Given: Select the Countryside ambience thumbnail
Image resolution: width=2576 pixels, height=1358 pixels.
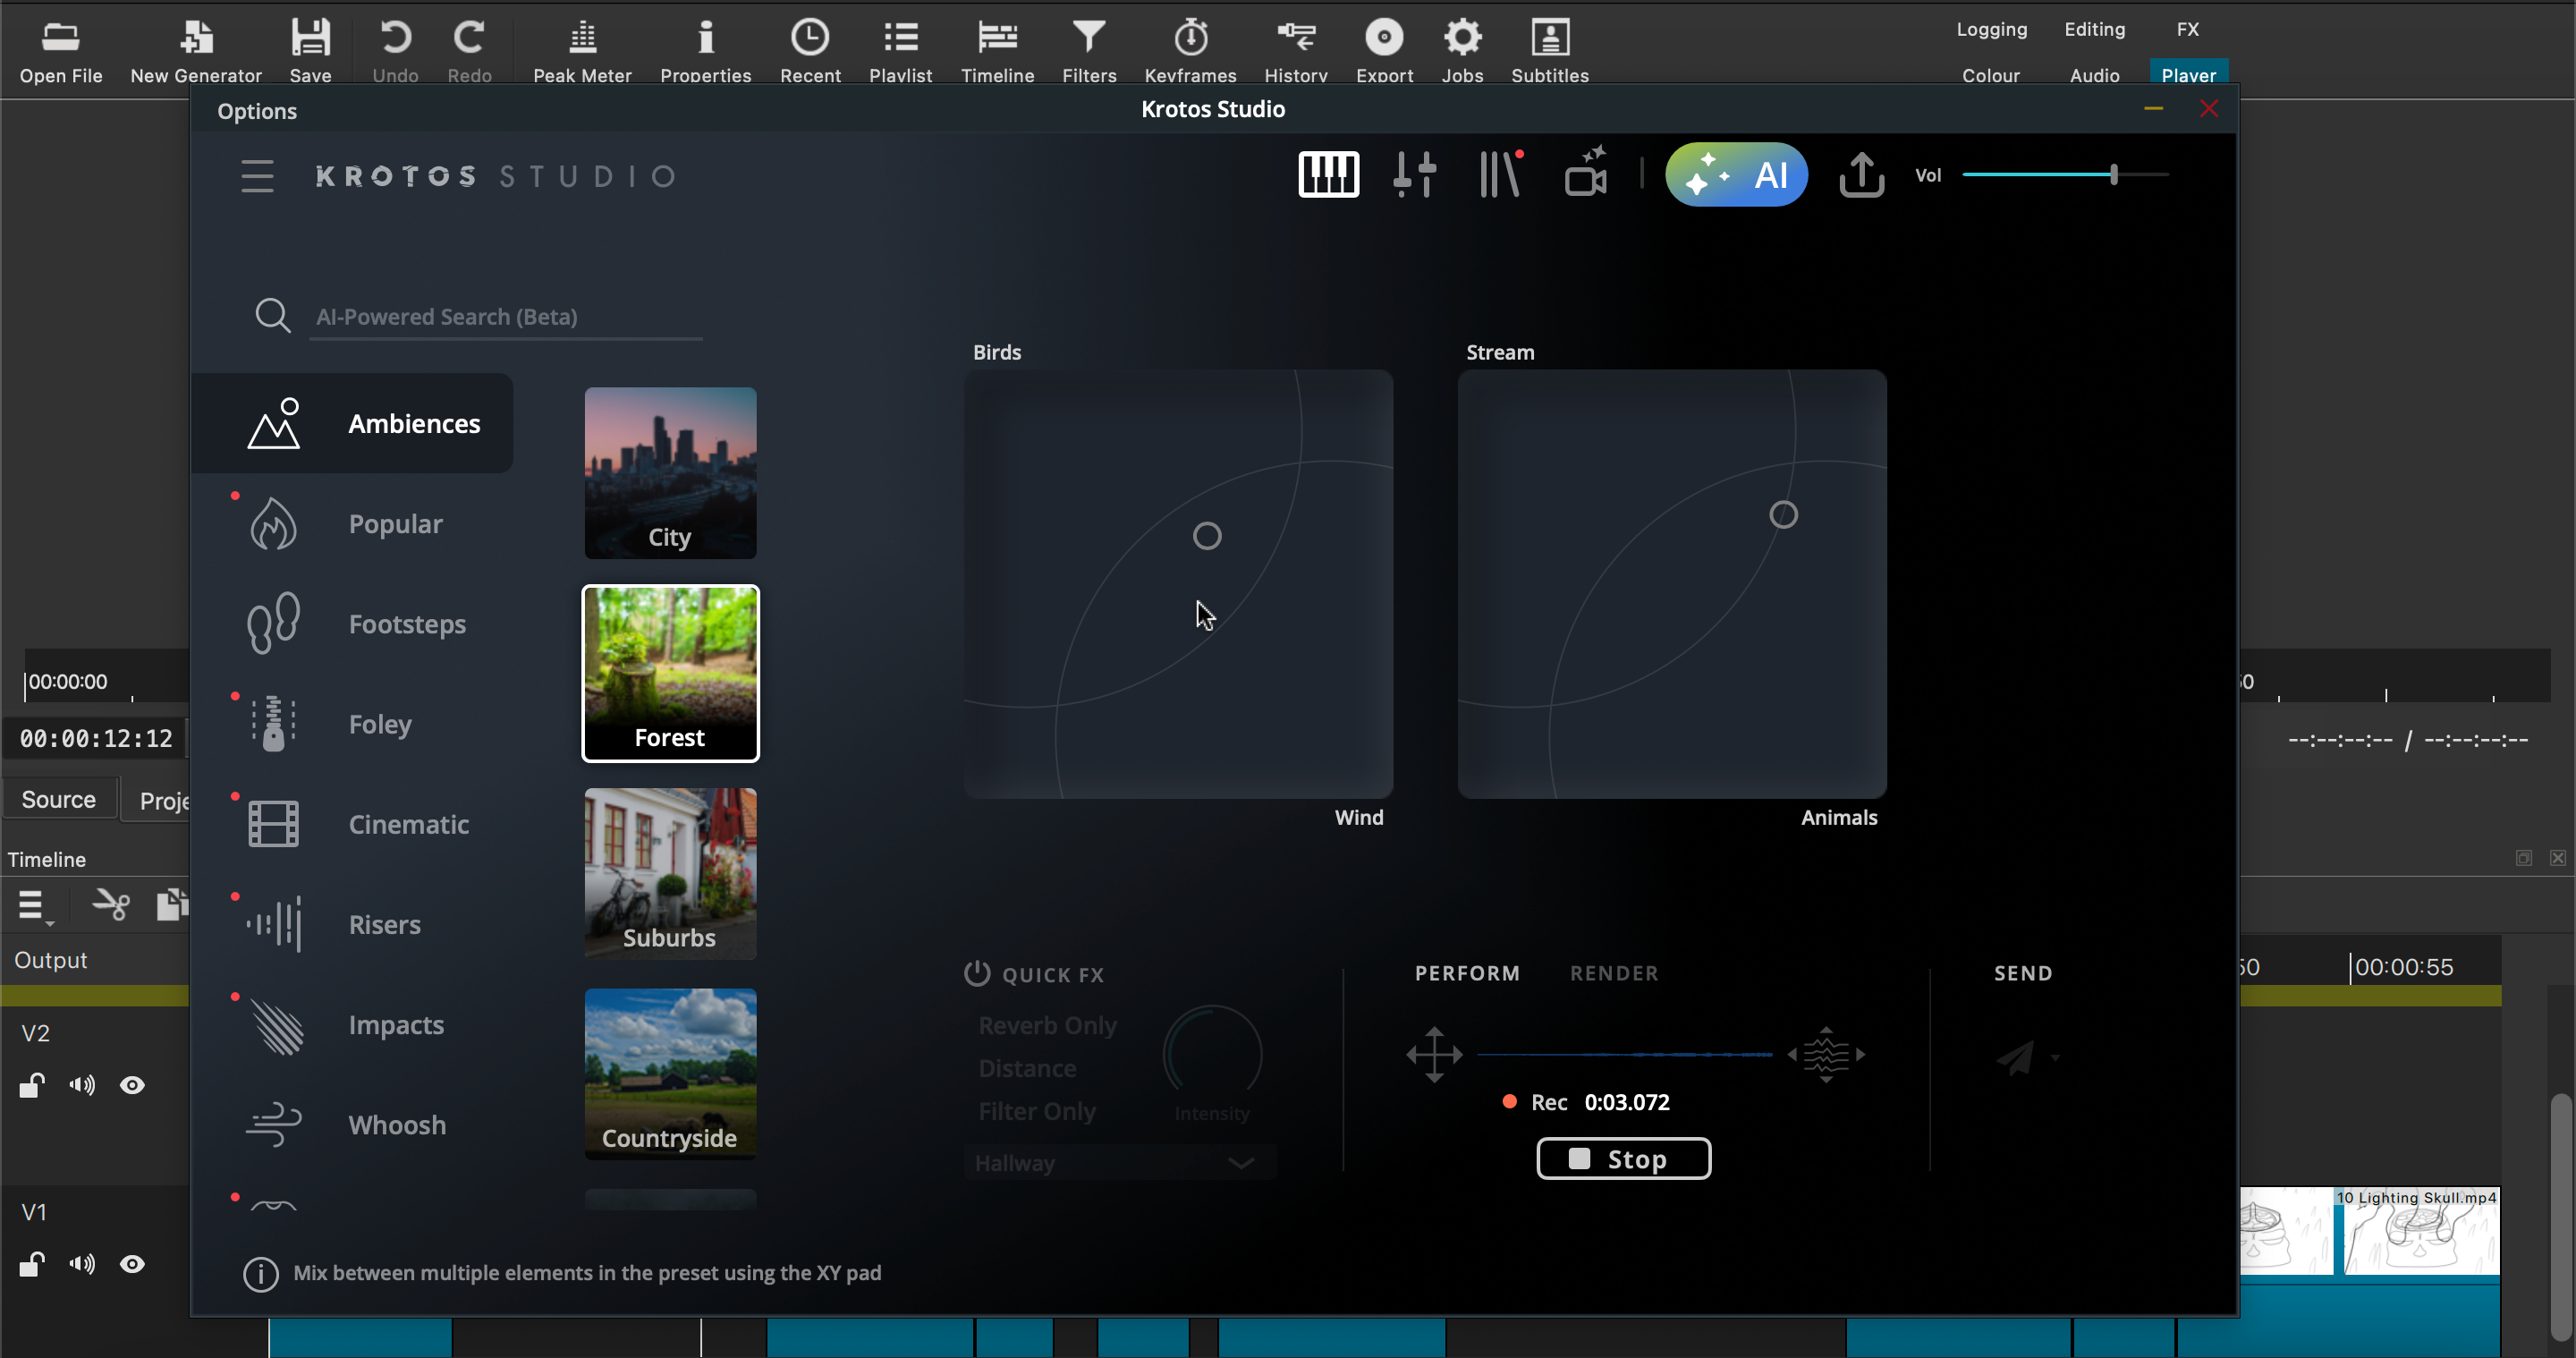Looking at the screenshot, I should (x=670, y=1073).
